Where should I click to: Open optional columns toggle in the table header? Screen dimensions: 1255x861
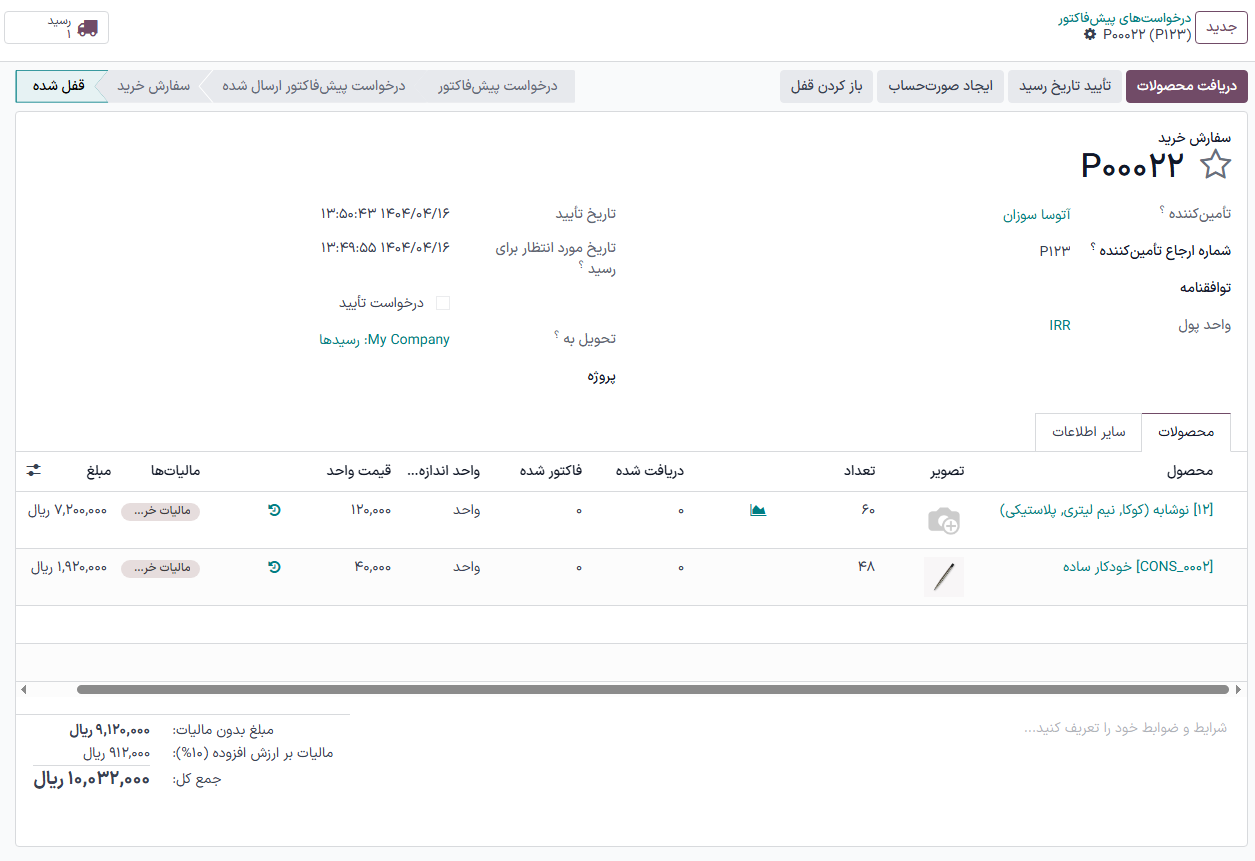32,470
